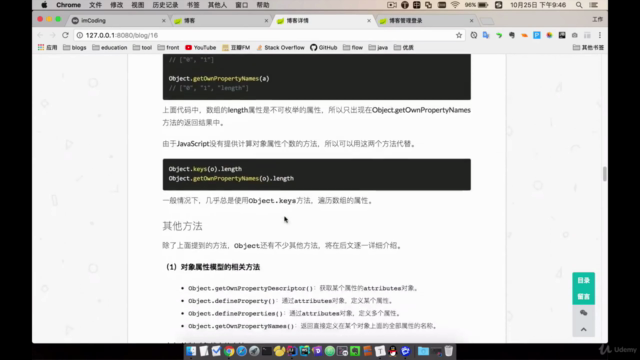
Task: Open Notification Center in menu bar
Action: (x=594, y=5)
